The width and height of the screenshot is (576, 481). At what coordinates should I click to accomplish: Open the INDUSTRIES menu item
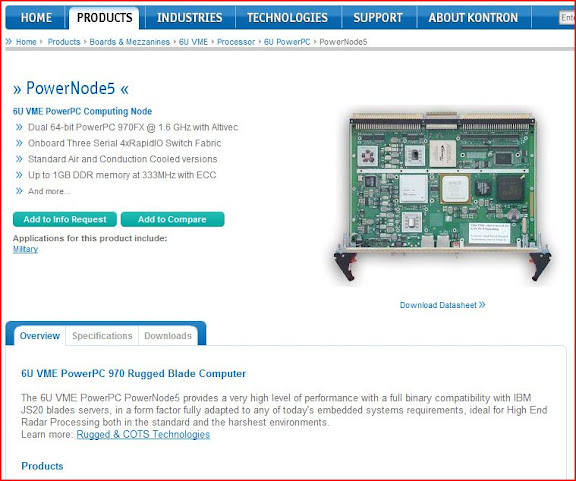[189, 18]
